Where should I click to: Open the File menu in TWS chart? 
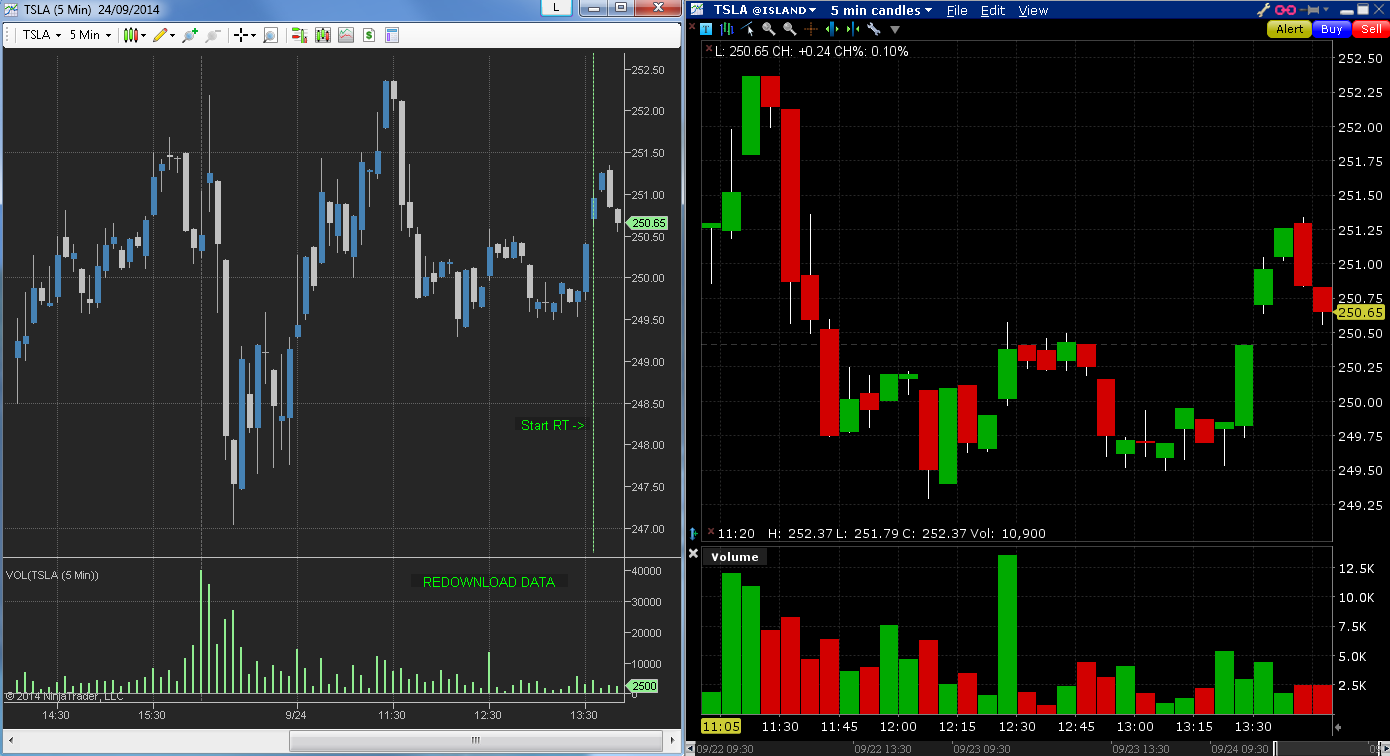coord(957,10)
